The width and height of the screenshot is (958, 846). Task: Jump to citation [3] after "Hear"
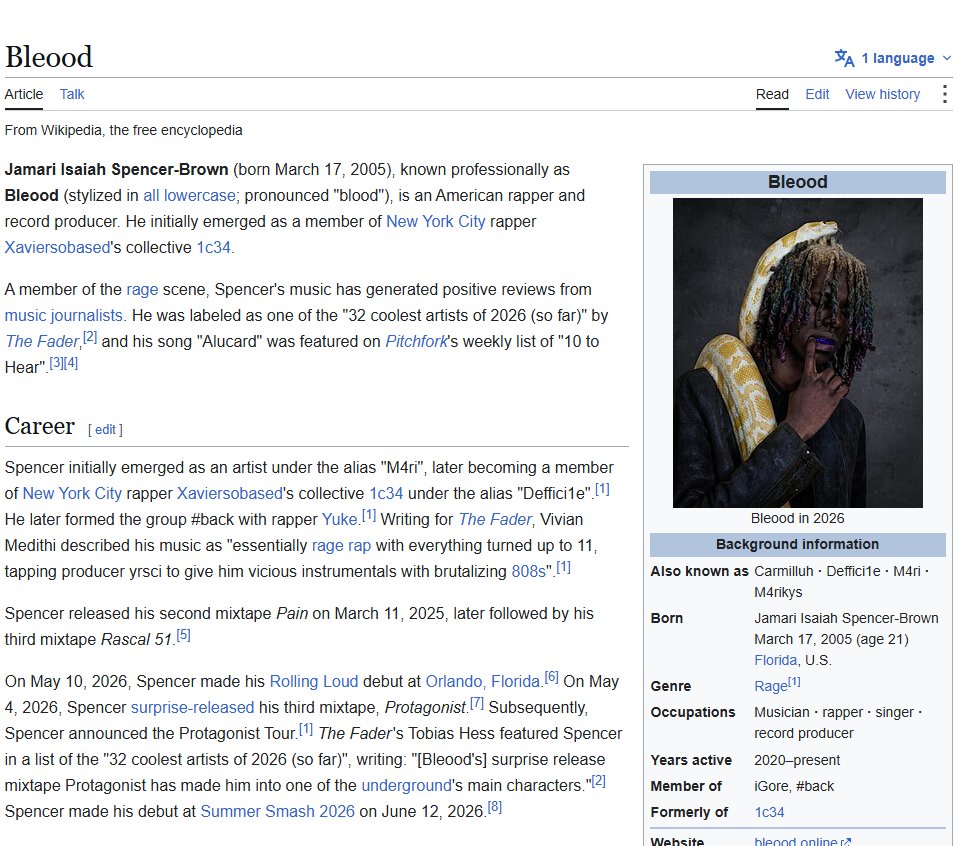point(56,363)
